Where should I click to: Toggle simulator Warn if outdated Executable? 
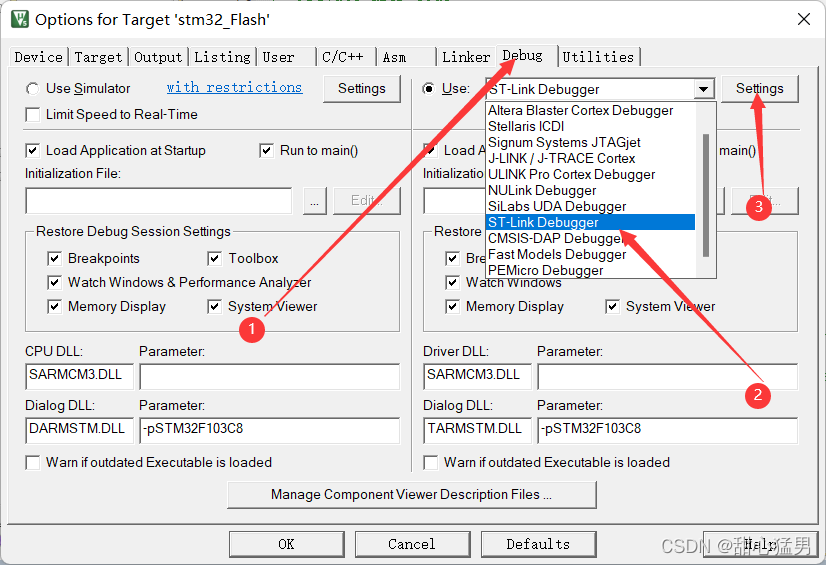tap(33, 463)
